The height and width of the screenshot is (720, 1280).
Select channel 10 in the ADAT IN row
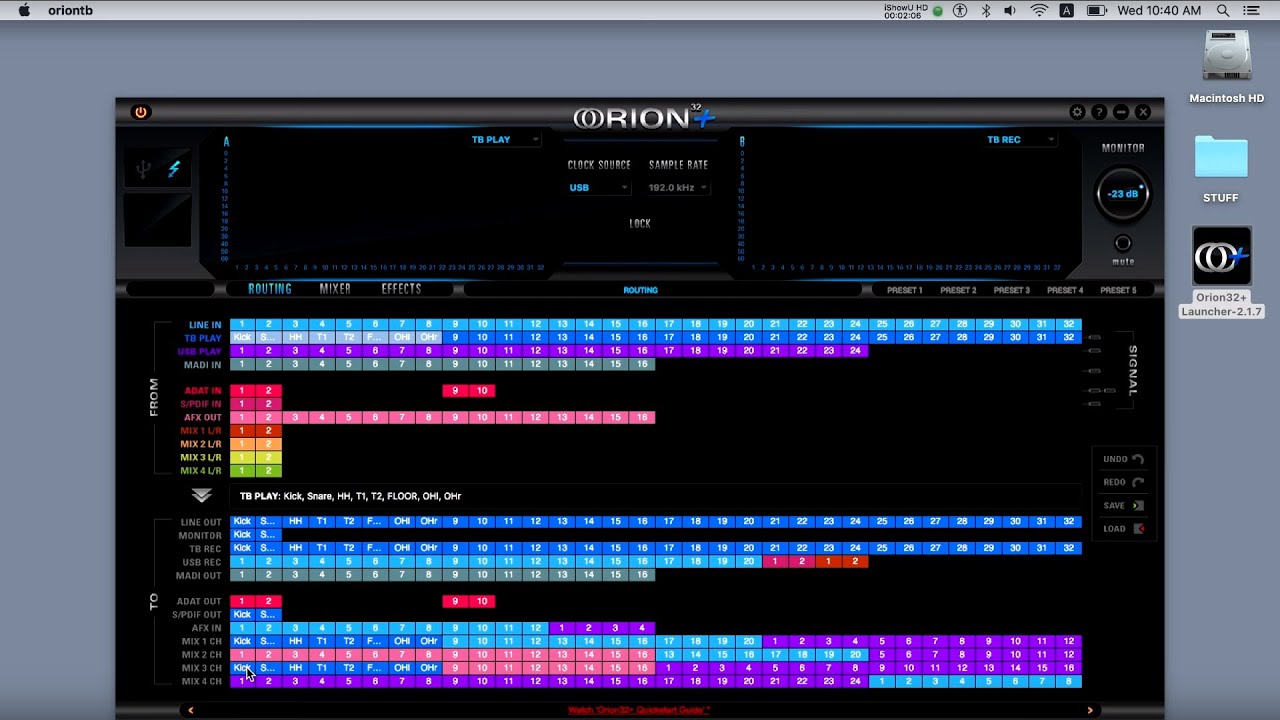coord(482,391)
